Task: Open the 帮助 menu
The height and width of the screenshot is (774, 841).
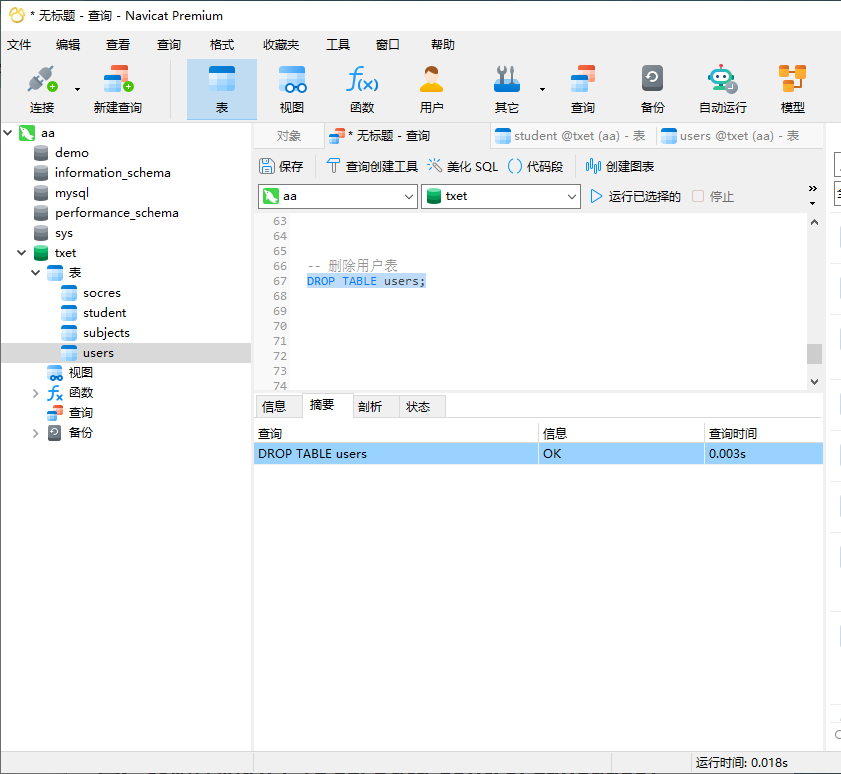Action: 443,45
